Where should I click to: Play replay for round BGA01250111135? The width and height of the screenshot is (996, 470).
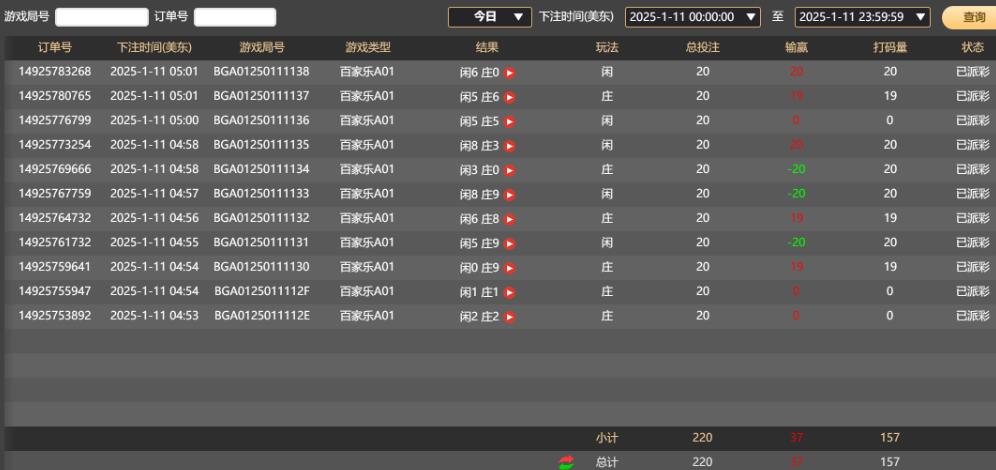(x=509, y=146)
